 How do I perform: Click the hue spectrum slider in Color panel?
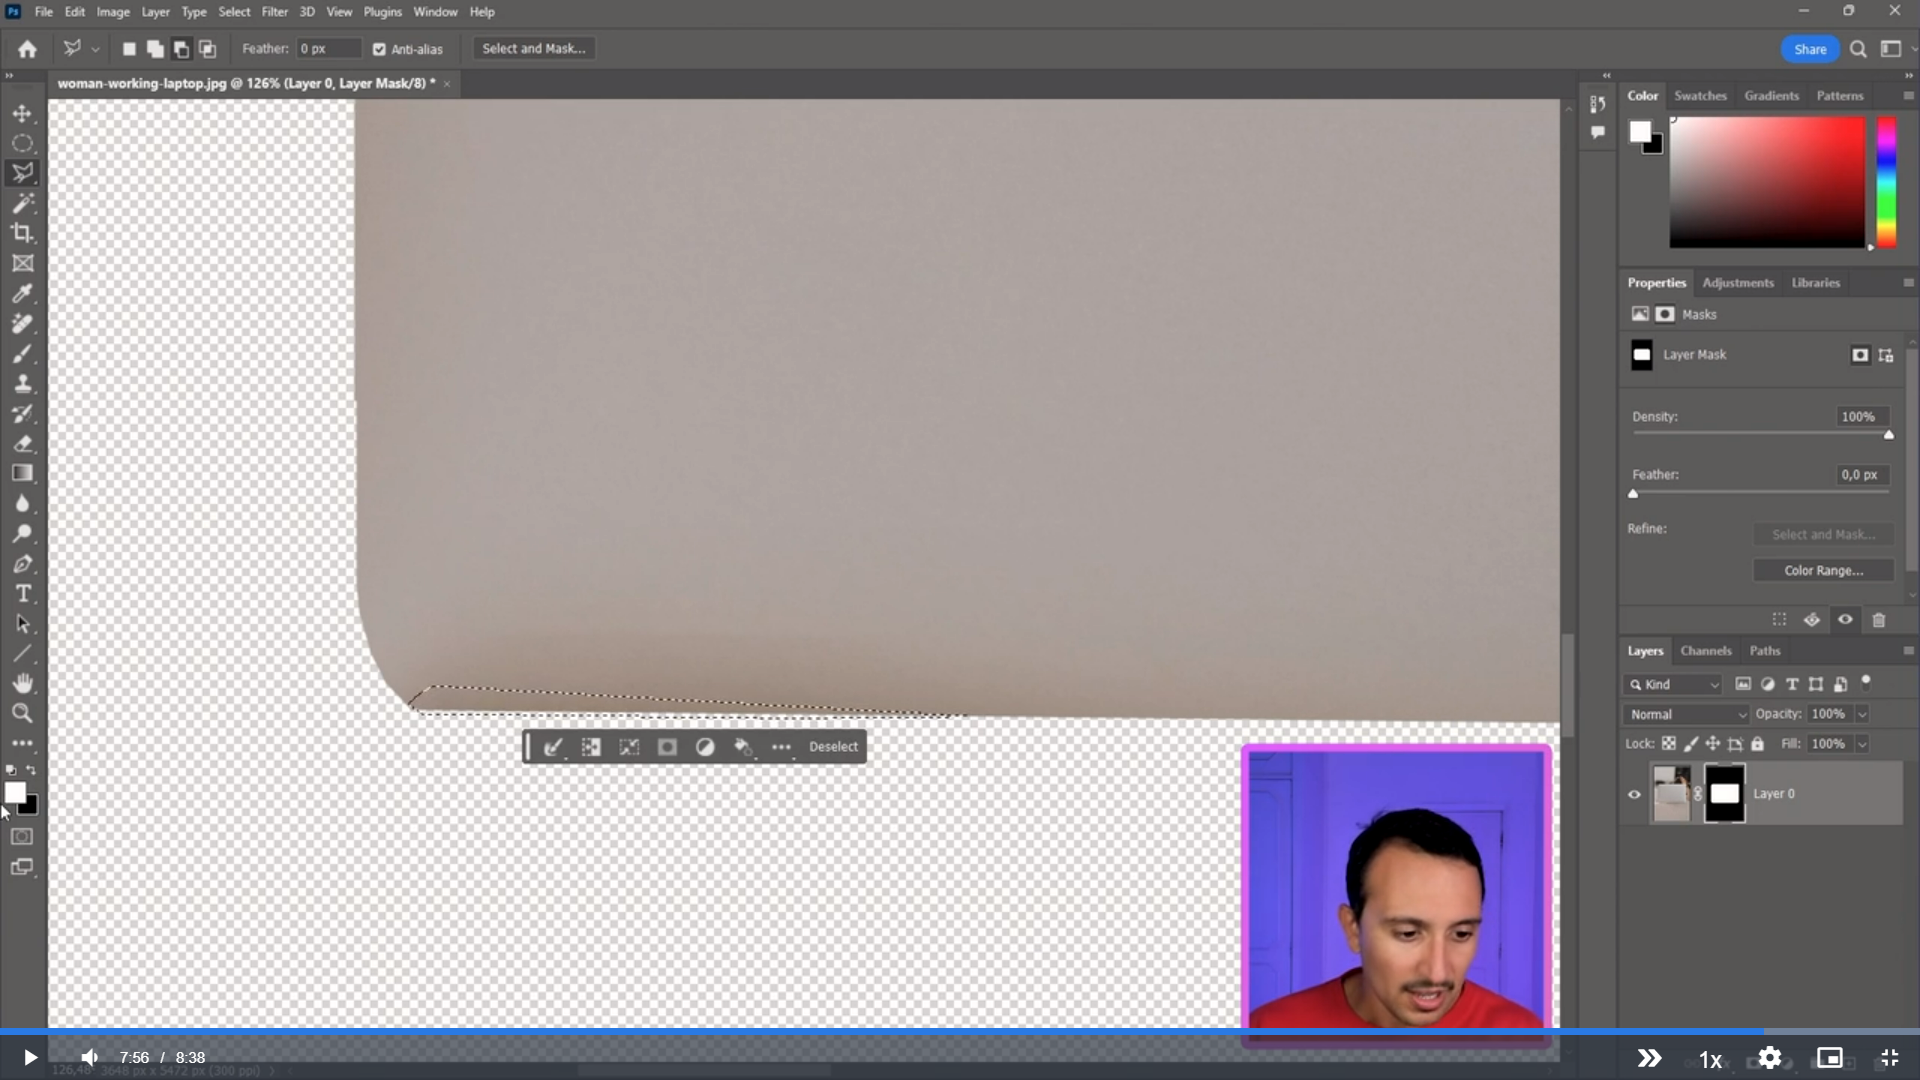click(x=1886, y=182)
